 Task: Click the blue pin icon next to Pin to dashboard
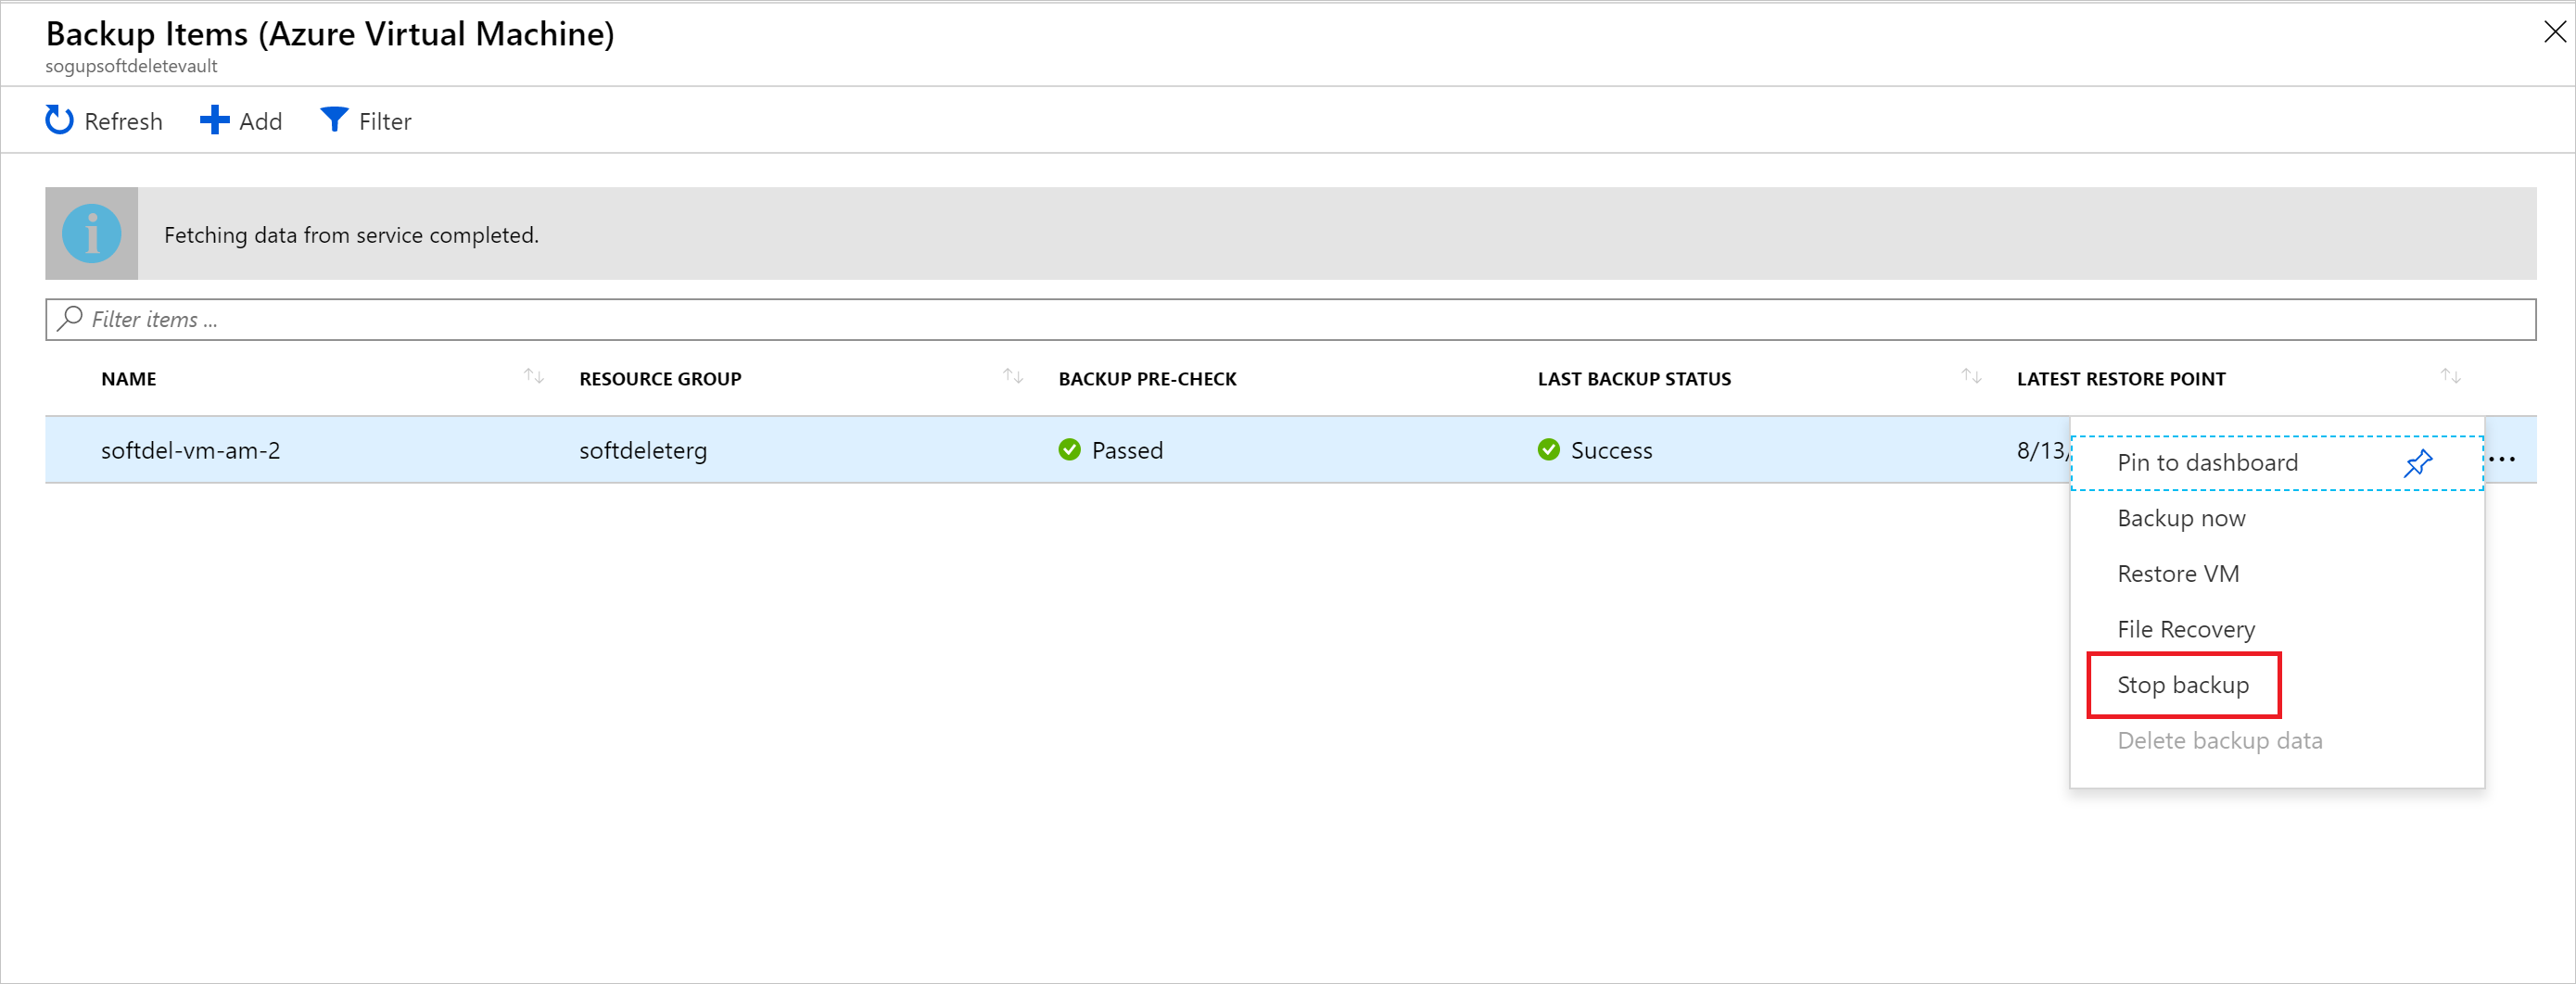coord(2418,463)
